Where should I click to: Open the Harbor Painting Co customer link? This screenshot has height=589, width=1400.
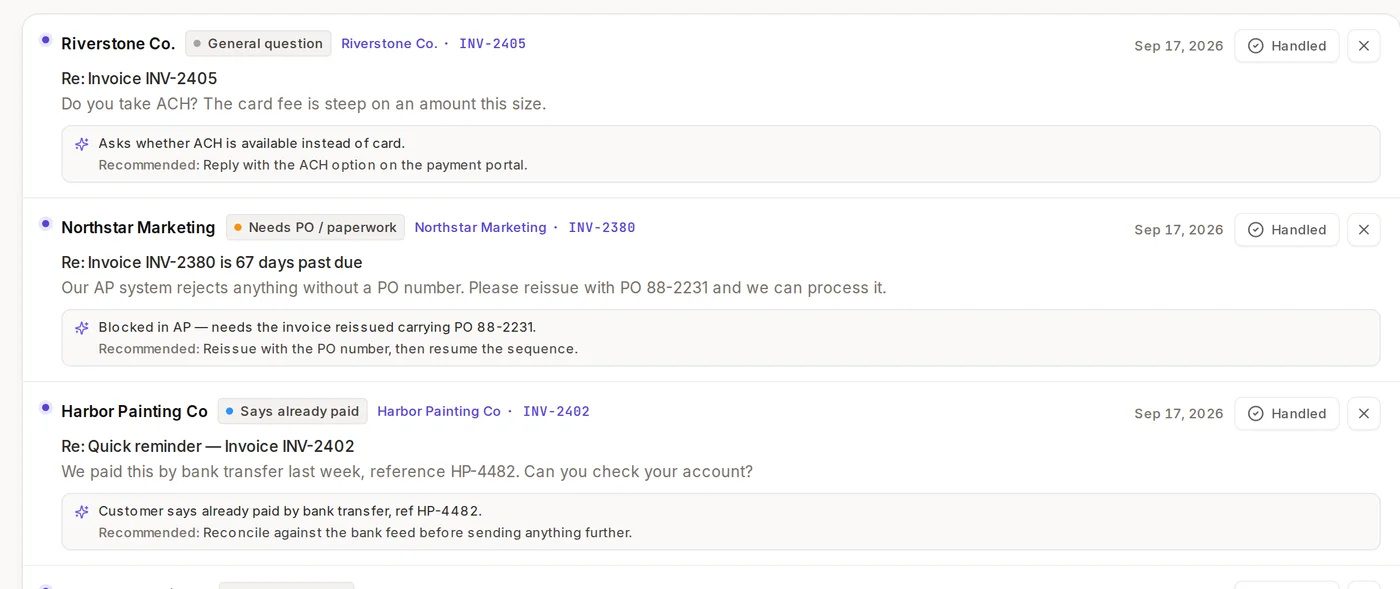439,412
